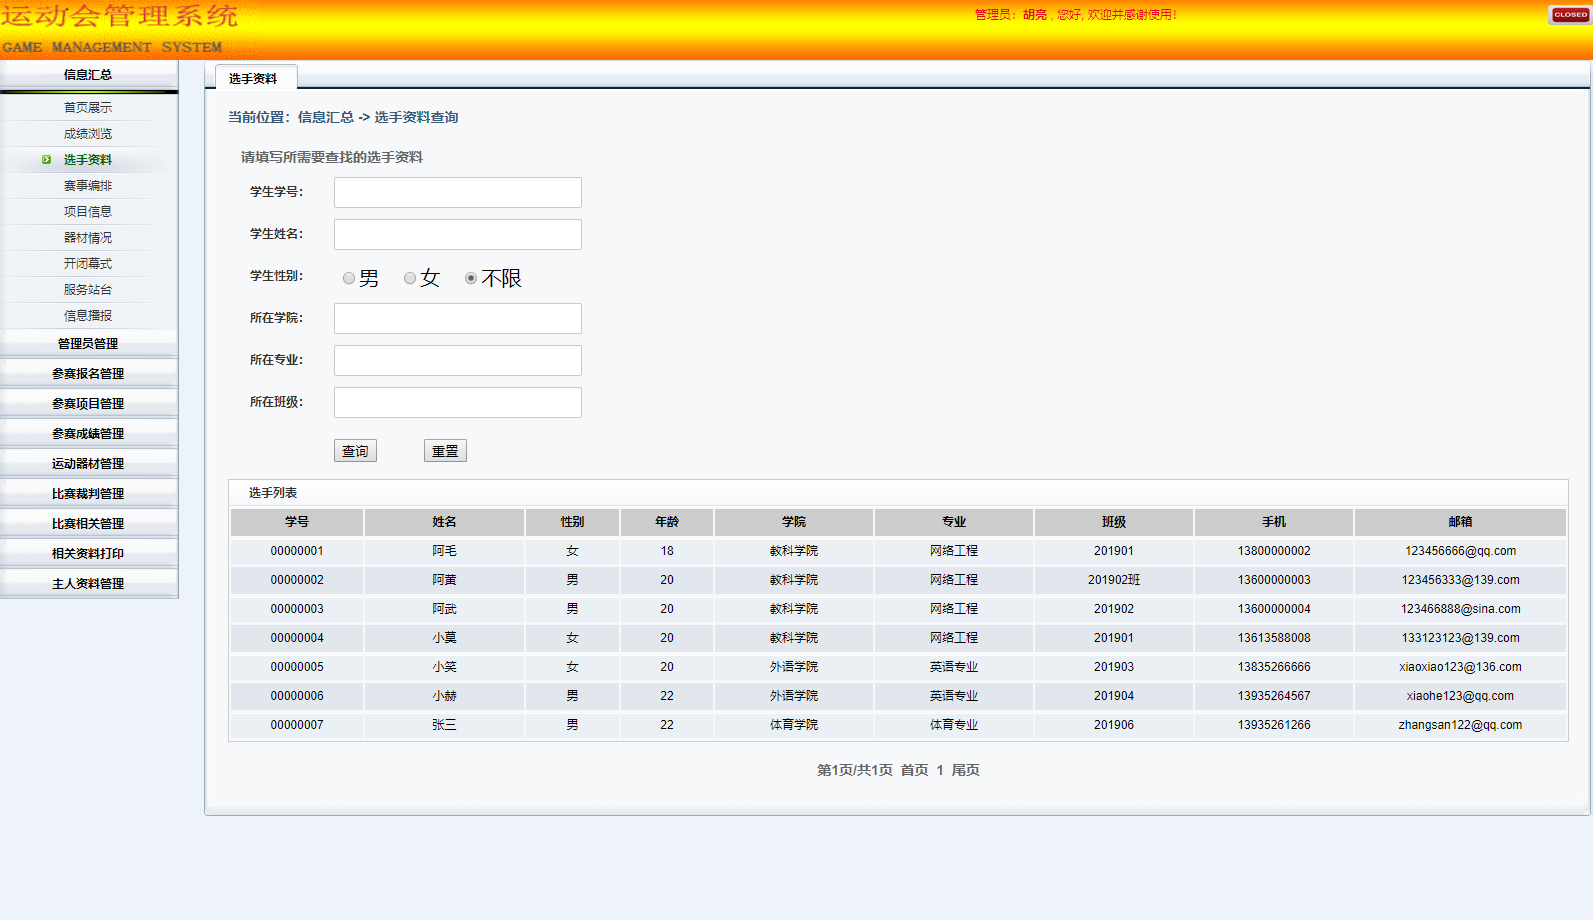Screen dimensions: 1593x920
Task: Collapse the 信息汇总 sidebar section
Action: 89,75
